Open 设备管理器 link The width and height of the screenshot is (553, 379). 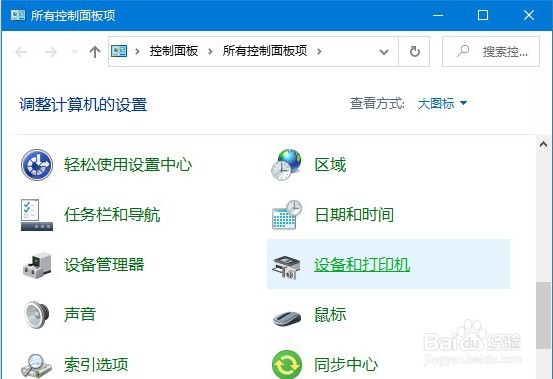pyautogui.click(x=104, y=265)
